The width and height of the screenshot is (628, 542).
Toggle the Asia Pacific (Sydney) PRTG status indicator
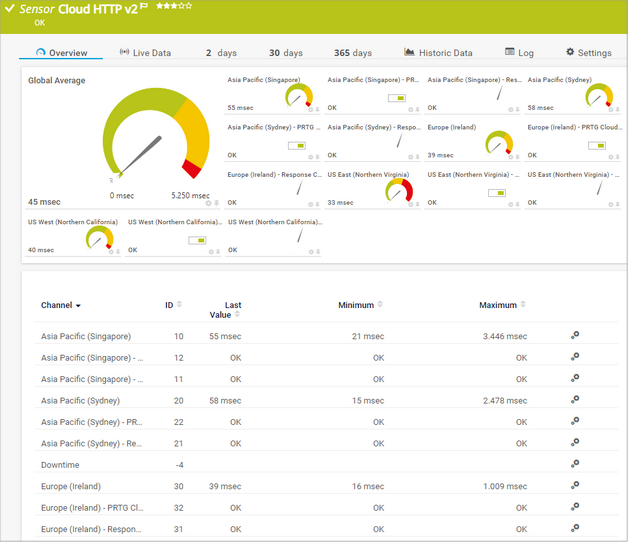coord(297,146)
